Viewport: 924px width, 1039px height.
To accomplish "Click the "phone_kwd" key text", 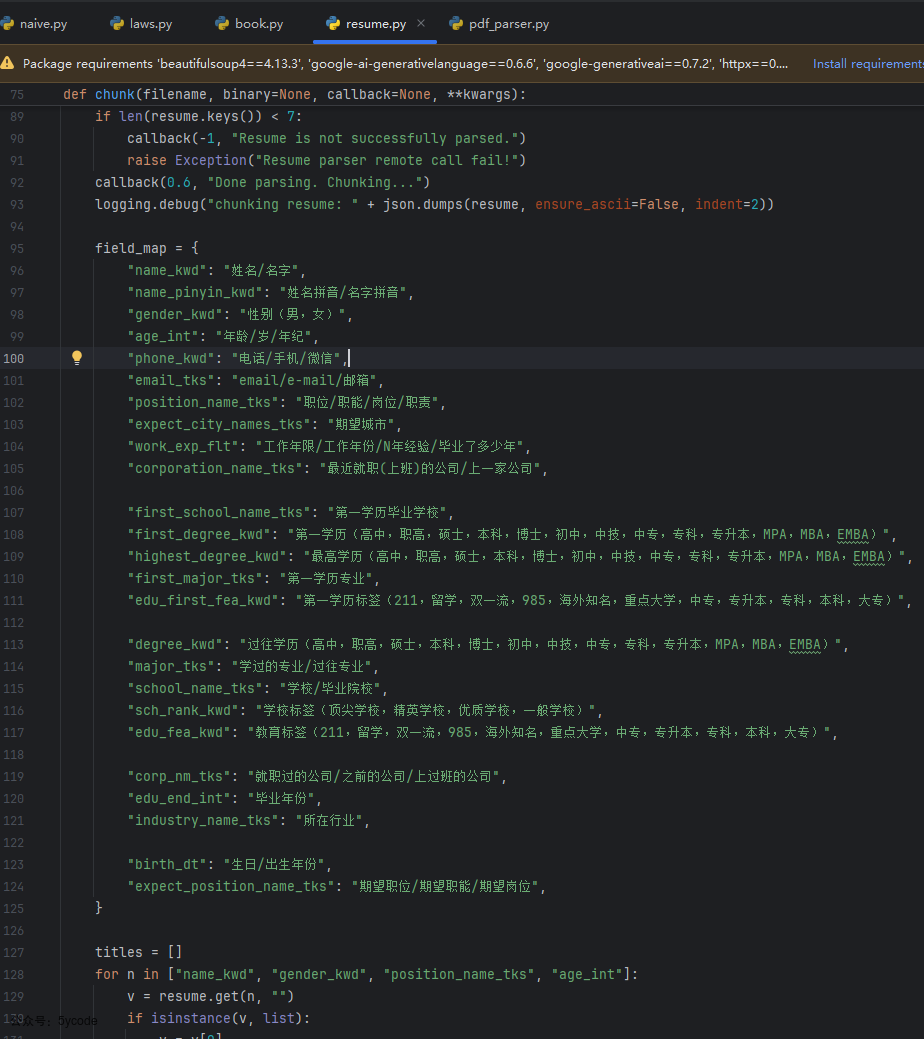I will click(x=171, y=358).
